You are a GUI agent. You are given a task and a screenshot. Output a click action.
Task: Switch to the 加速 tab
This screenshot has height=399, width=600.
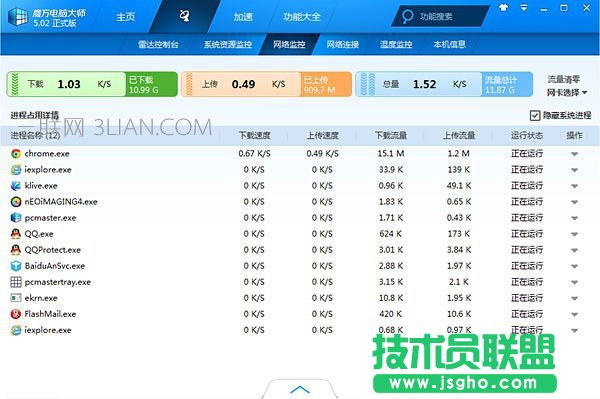tap(243, 17)
